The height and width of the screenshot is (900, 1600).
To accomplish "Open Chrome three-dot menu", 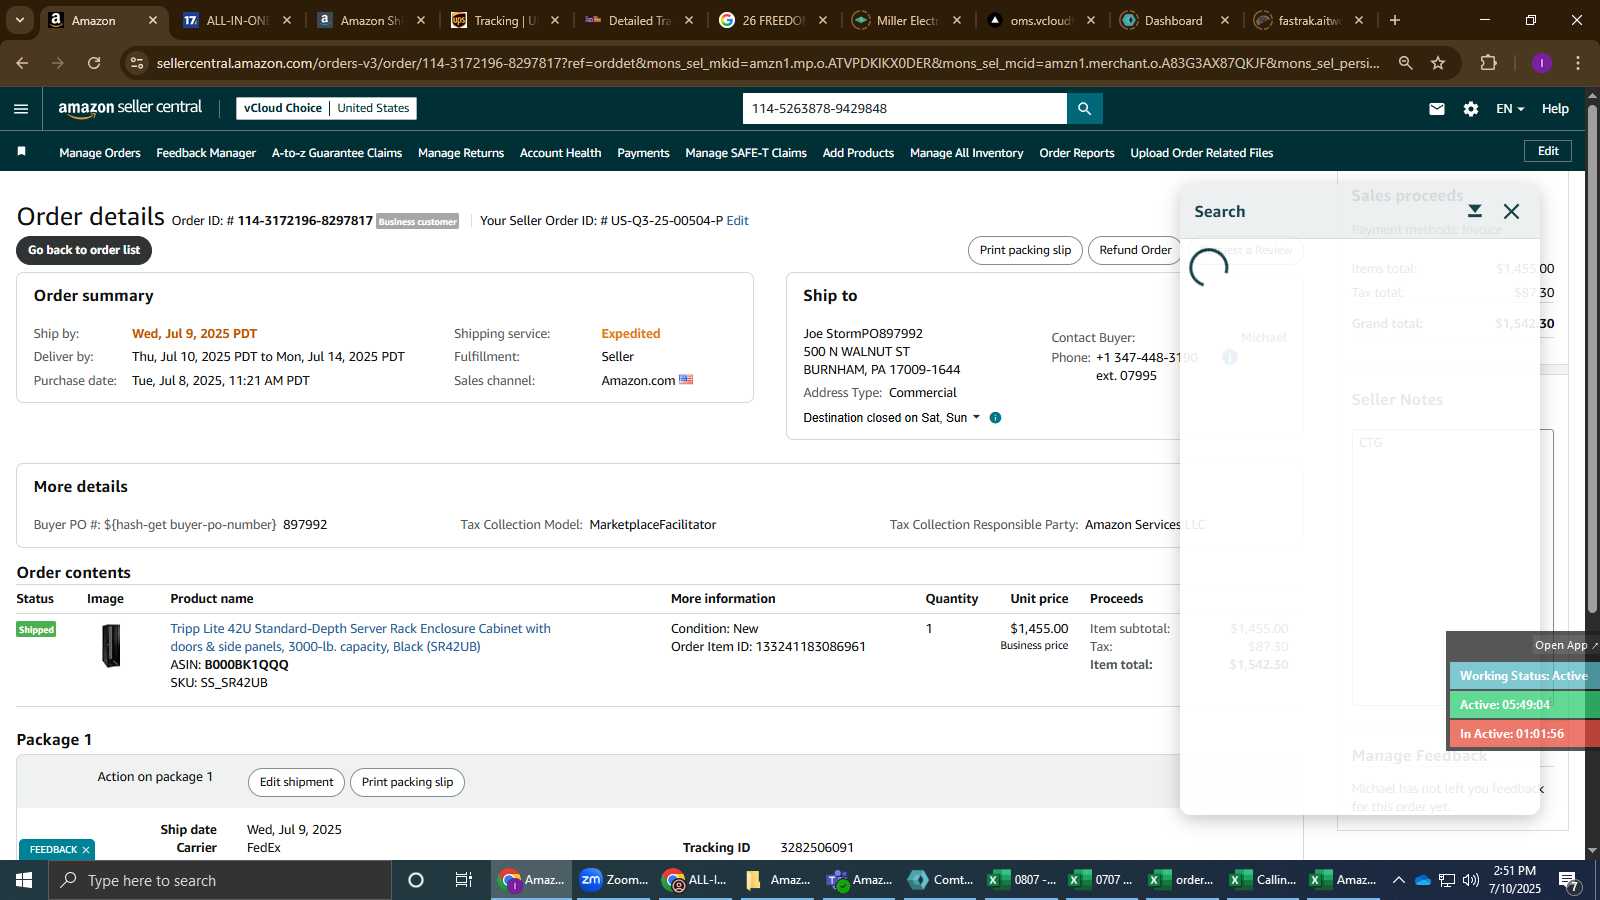I will tap(1578, 63).
